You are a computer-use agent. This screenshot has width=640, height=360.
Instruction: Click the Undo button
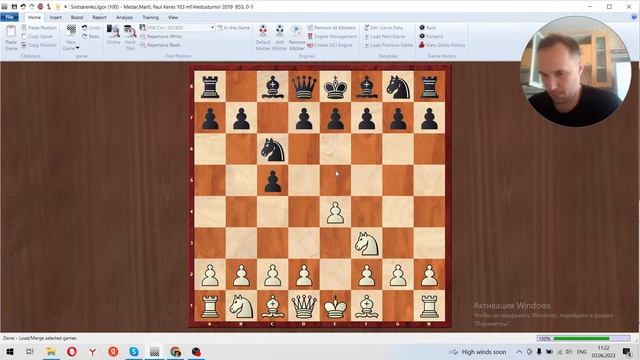click(91, 28)
